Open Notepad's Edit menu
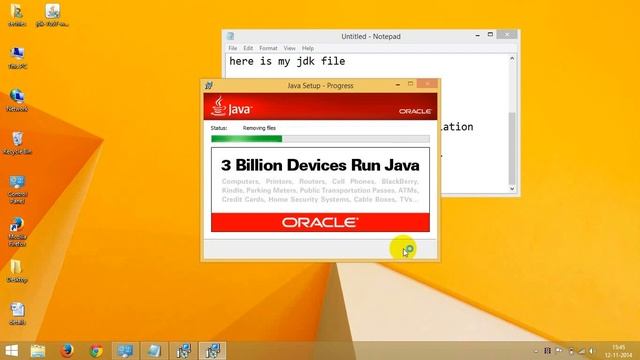Image resolution: width=640 pixels, height=360 pixels. 248,48
